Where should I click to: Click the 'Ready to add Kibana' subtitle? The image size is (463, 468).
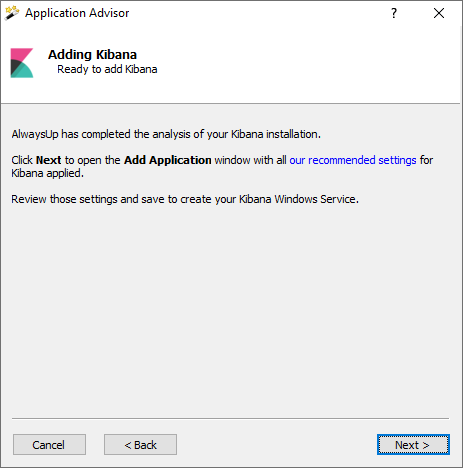107,69
